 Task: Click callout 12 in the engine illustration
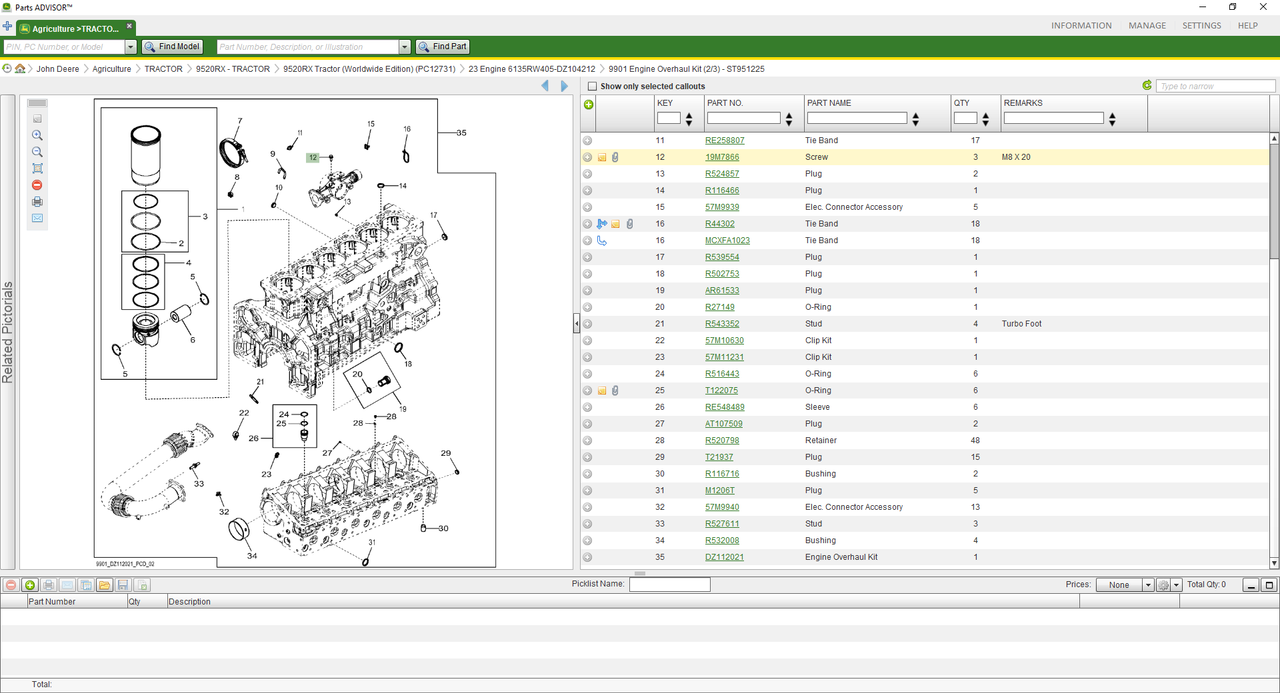[312, 158]
